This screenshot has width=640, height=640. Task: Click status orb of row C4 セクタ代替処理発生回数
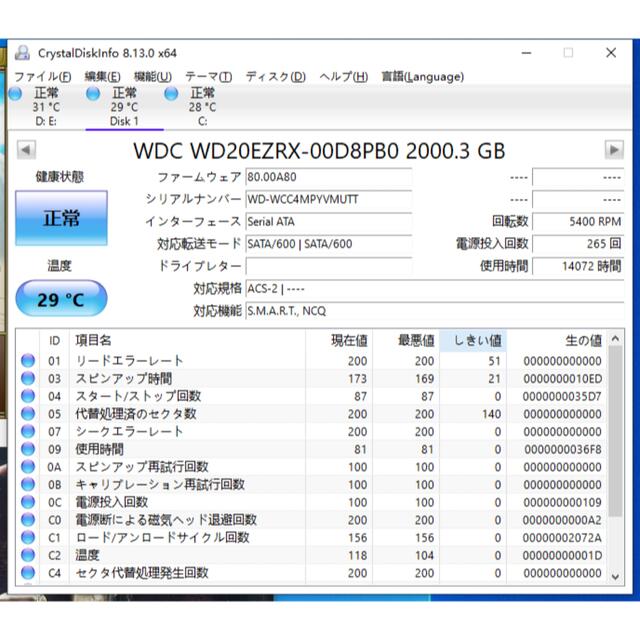point(28,573)
